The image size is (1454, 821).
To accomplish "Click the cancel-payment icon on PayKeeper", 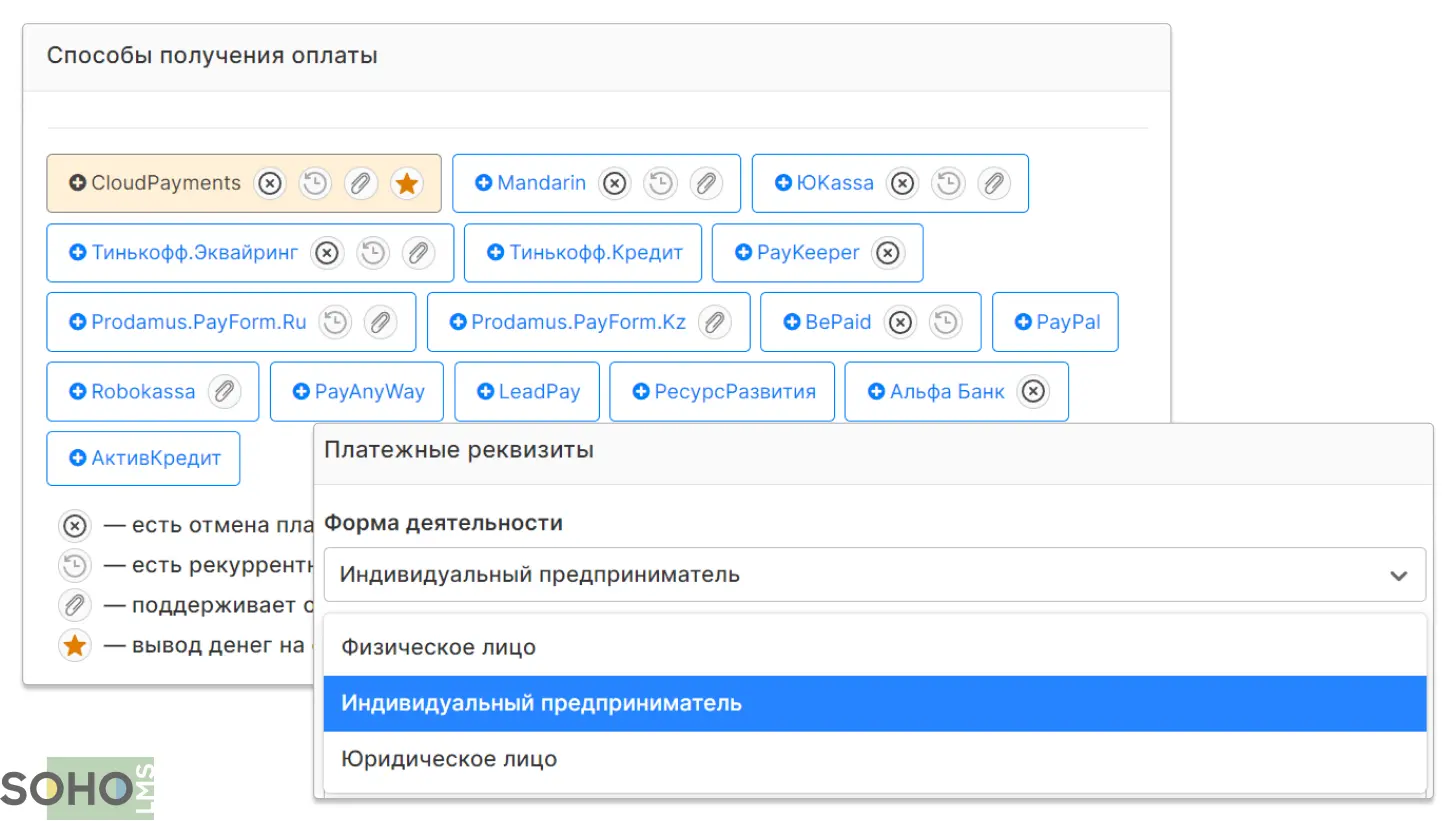I will click(x=888, y=253).
